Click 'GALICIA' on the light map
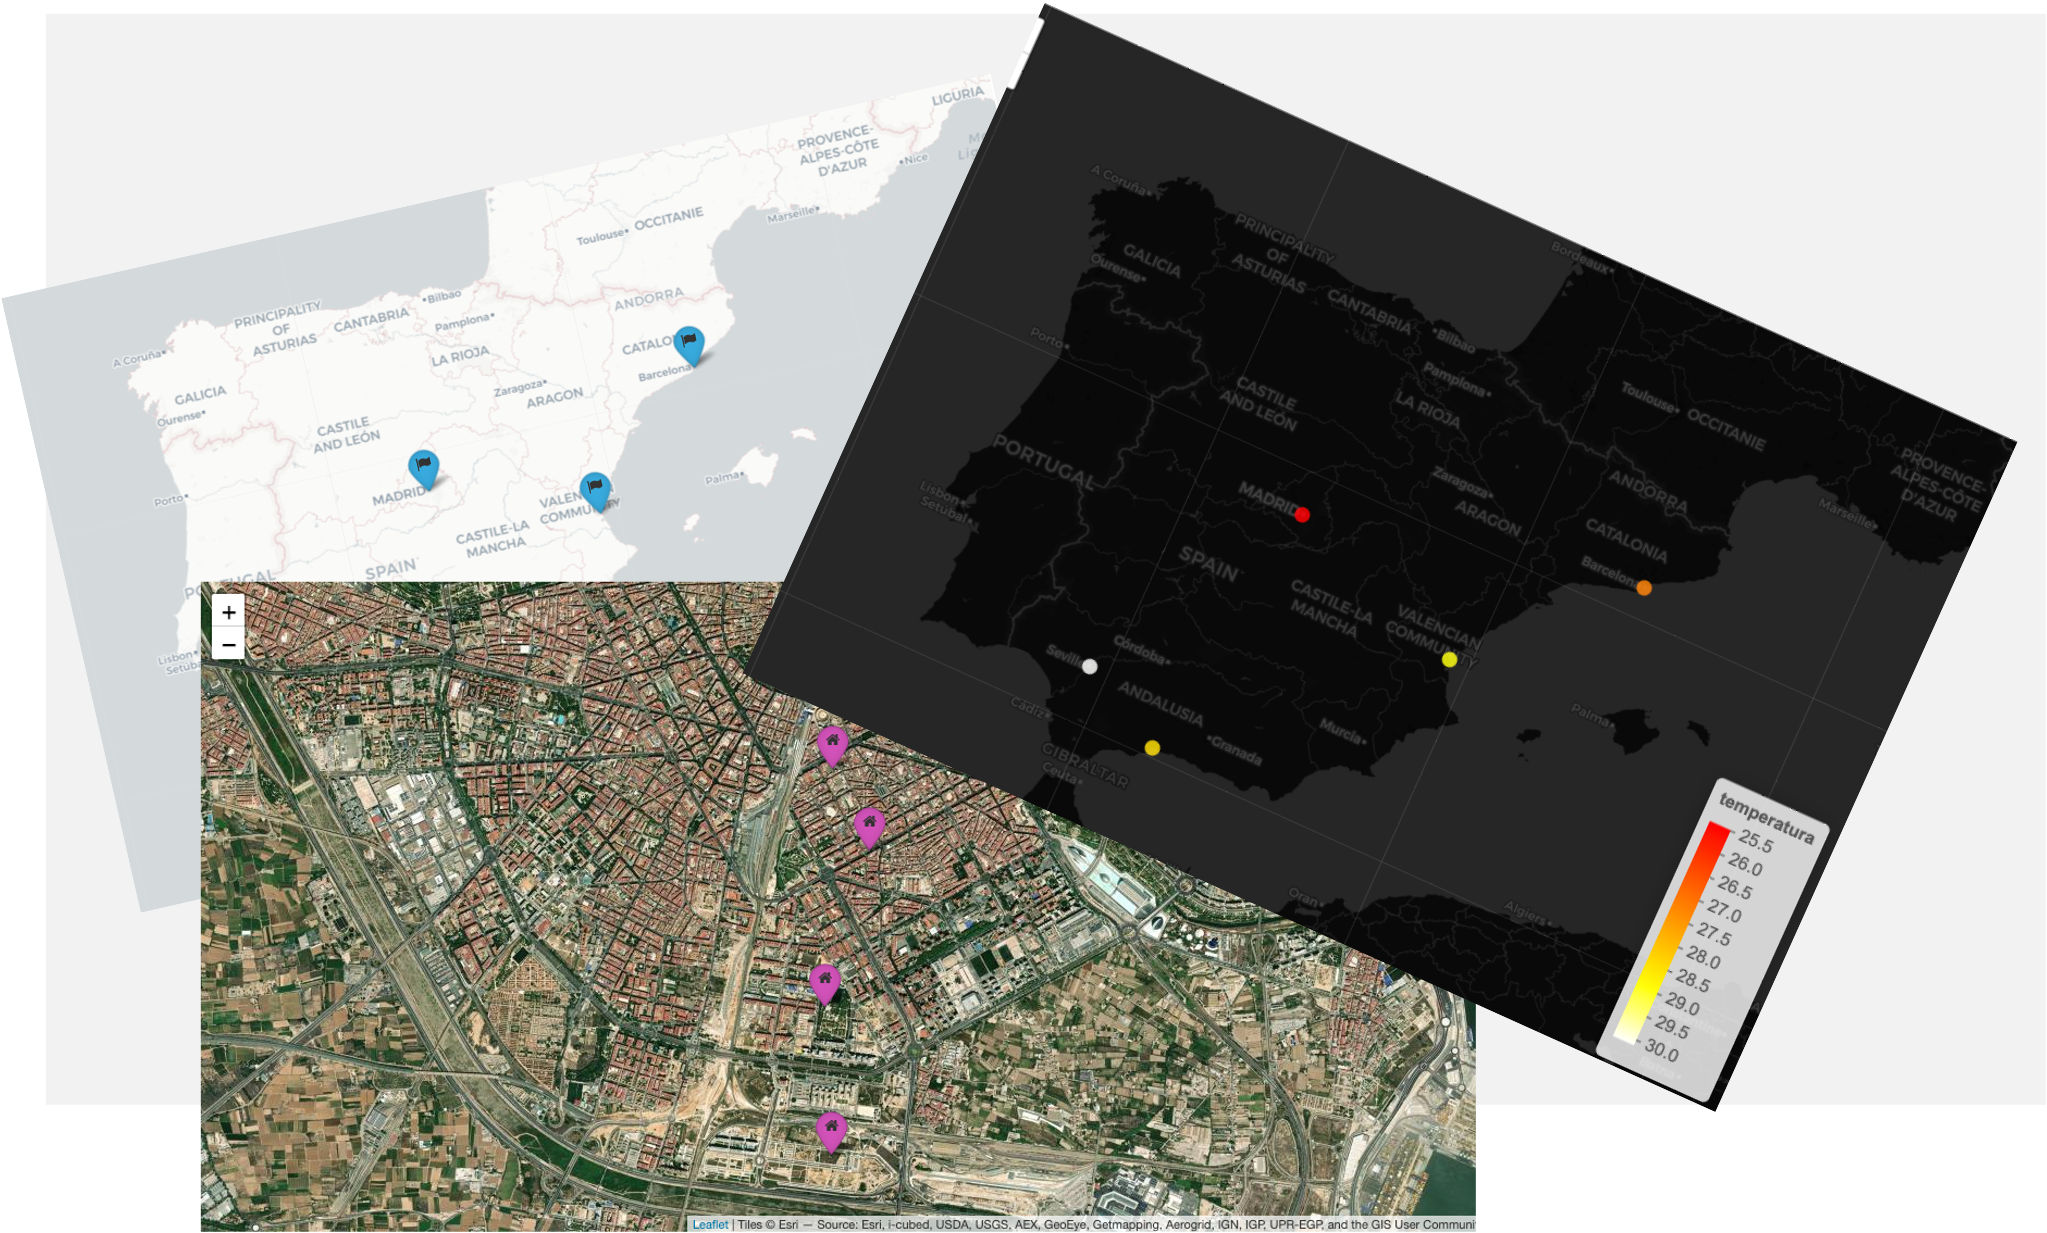The image size is (2047, 1233). click(x=201, y=395)
